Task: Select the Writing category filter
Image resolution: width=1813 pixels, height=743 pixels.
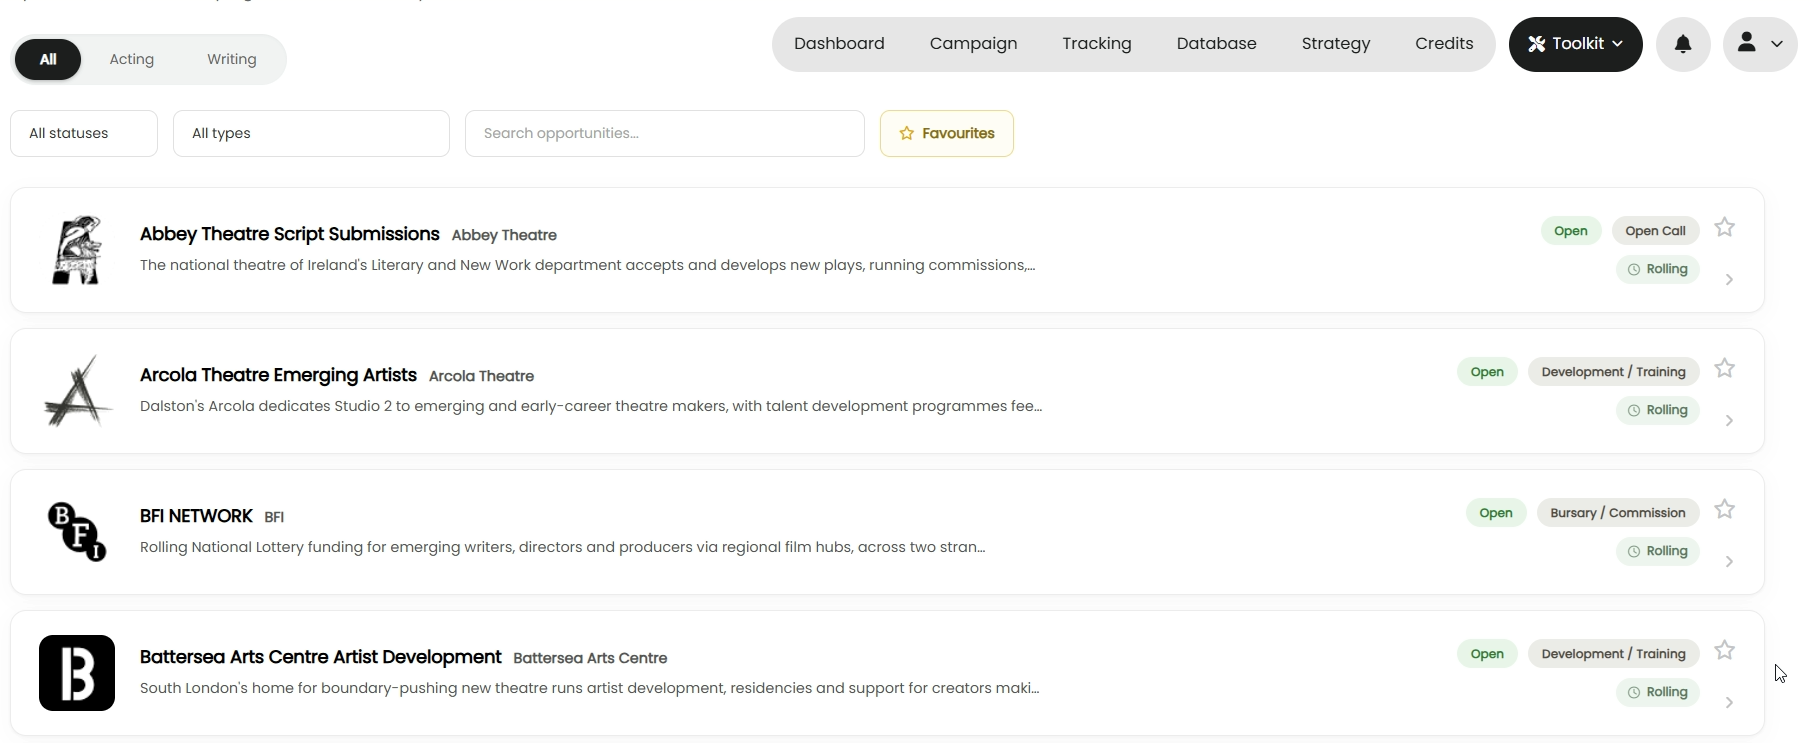Action: tap(232, 59)
